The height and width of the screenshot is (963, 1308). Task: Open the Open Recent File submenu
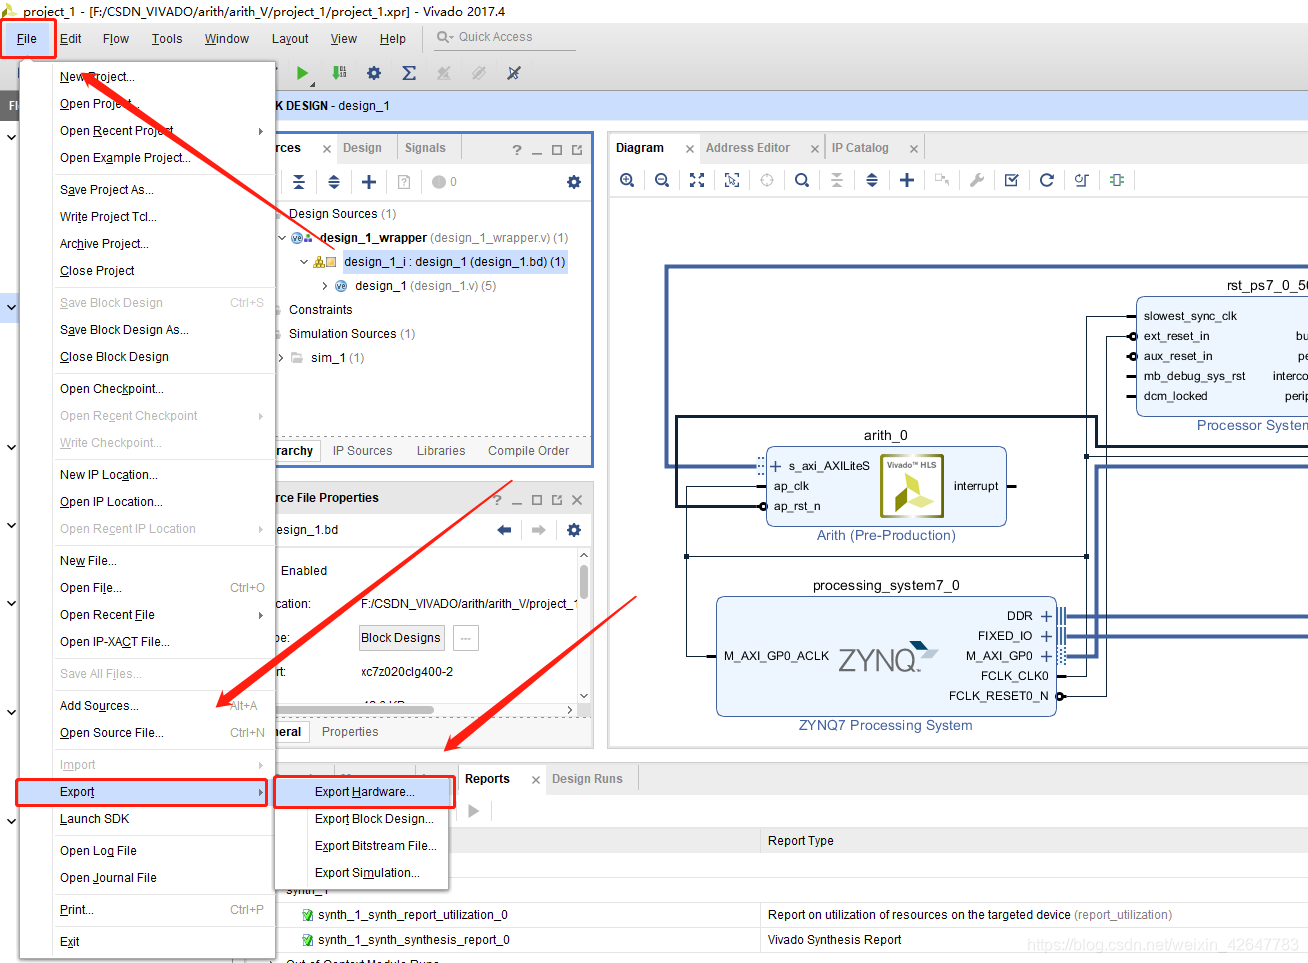163,615
